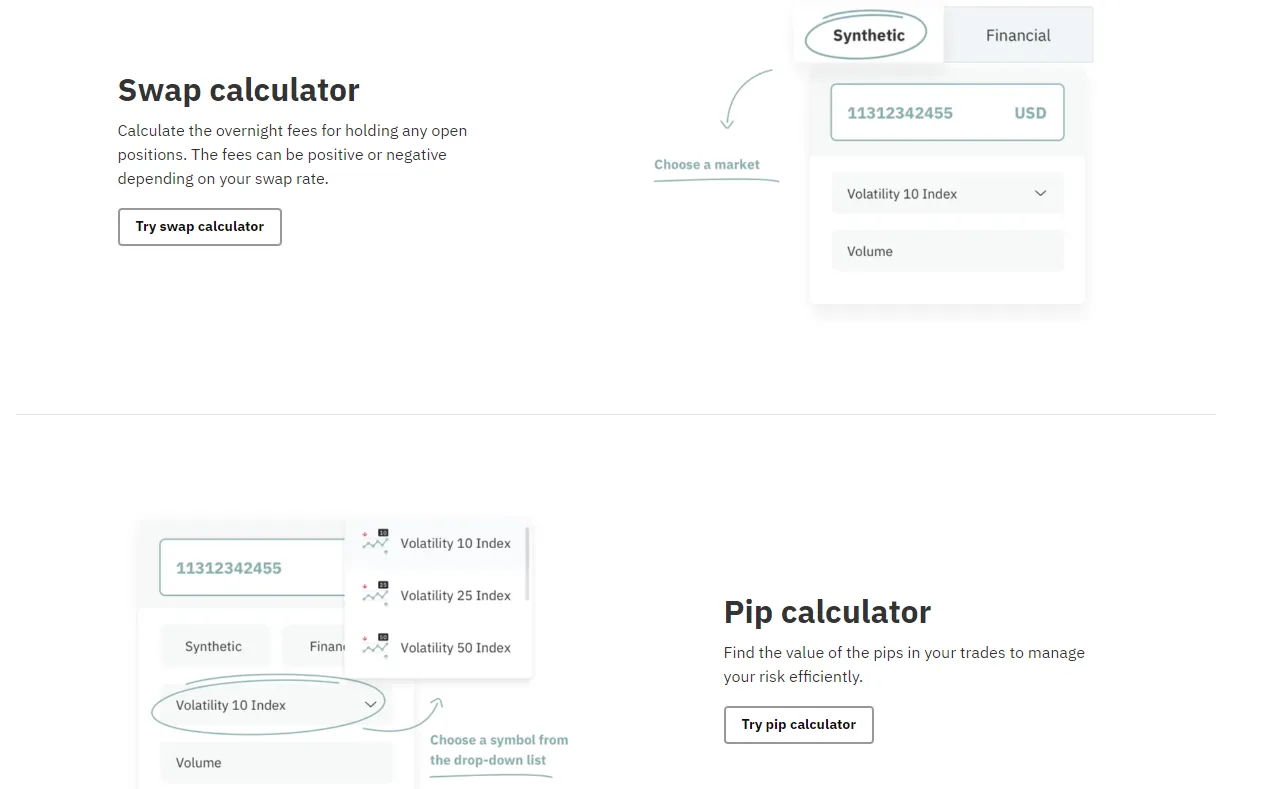
Task: Click the Choose a market label
Action: (x=707, y=165)
